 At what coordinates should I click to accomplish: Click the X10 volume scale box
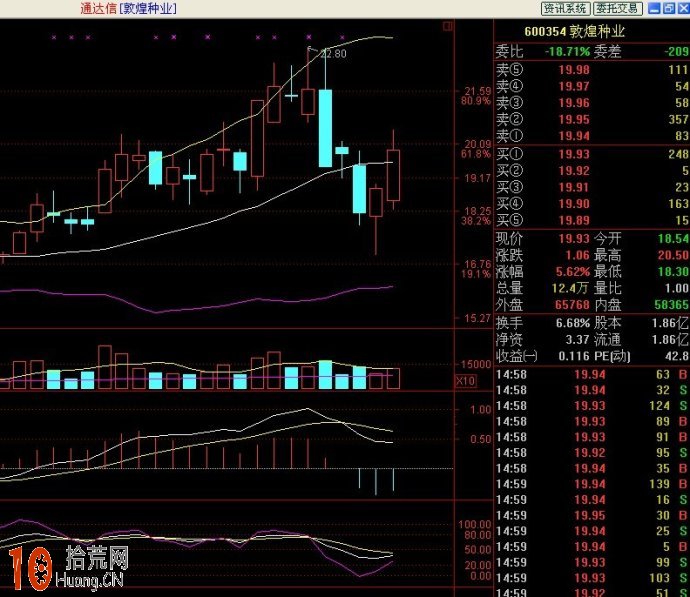point(465,381)
